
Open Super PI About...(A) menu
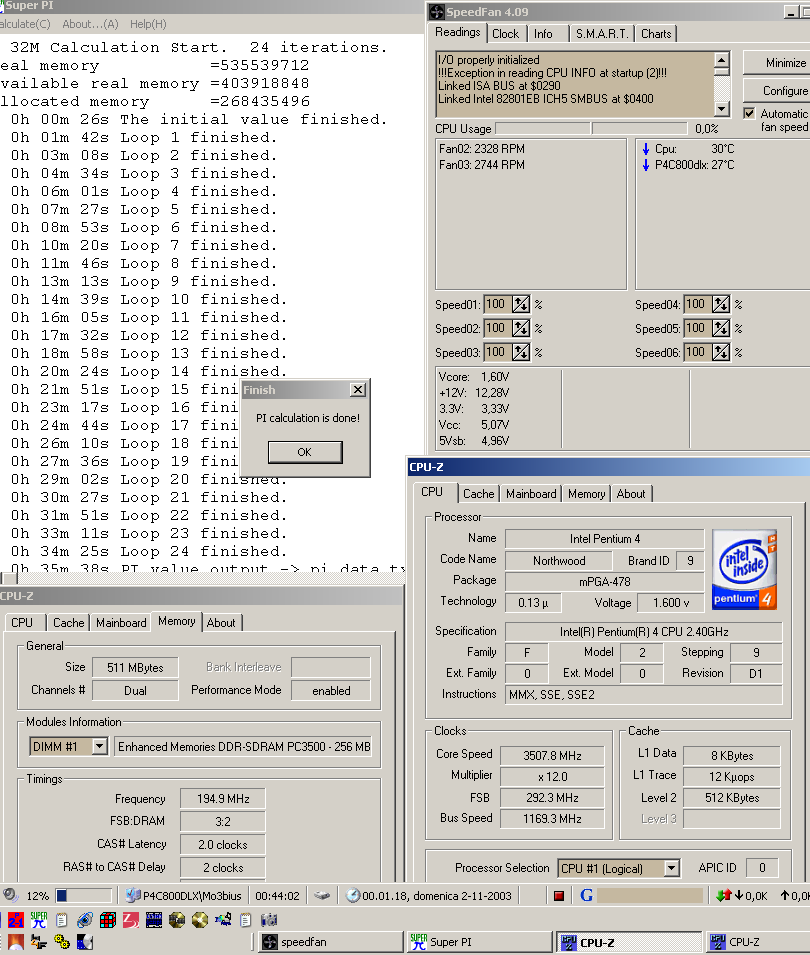90,24
